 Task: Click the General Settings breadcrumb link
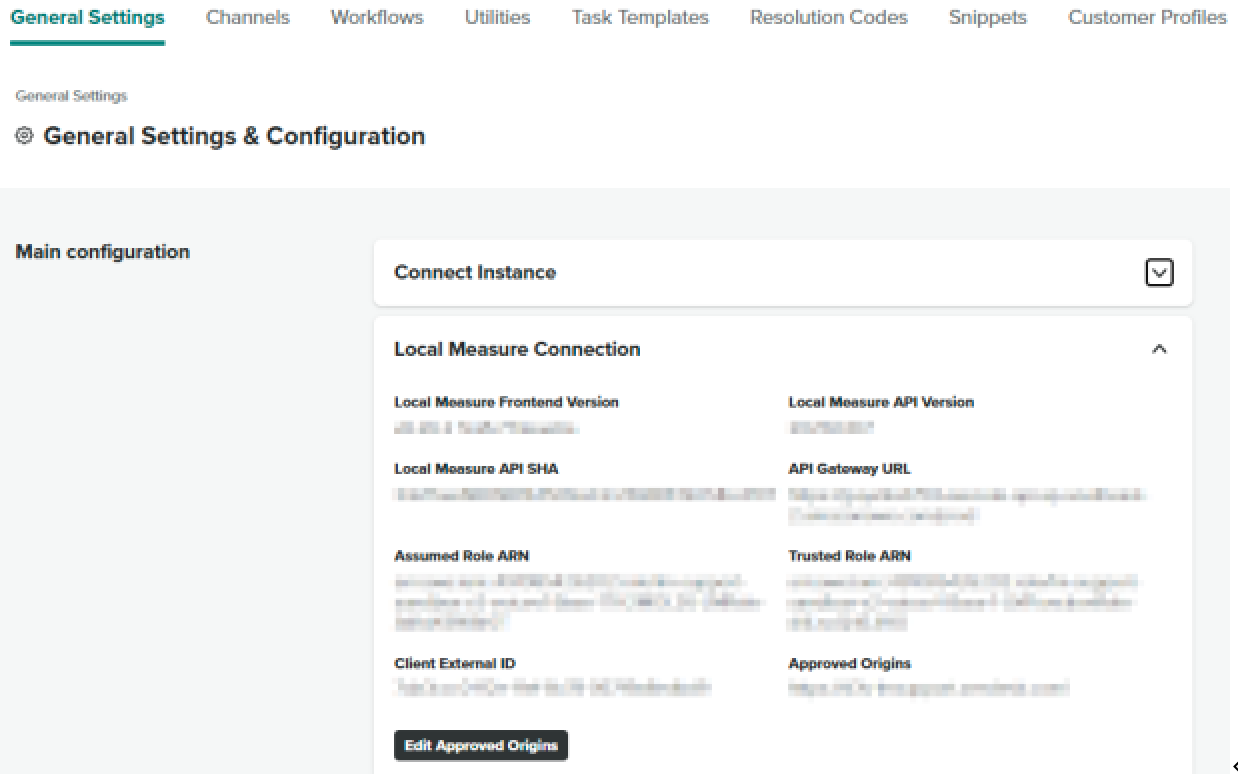(x=71, y=96)
